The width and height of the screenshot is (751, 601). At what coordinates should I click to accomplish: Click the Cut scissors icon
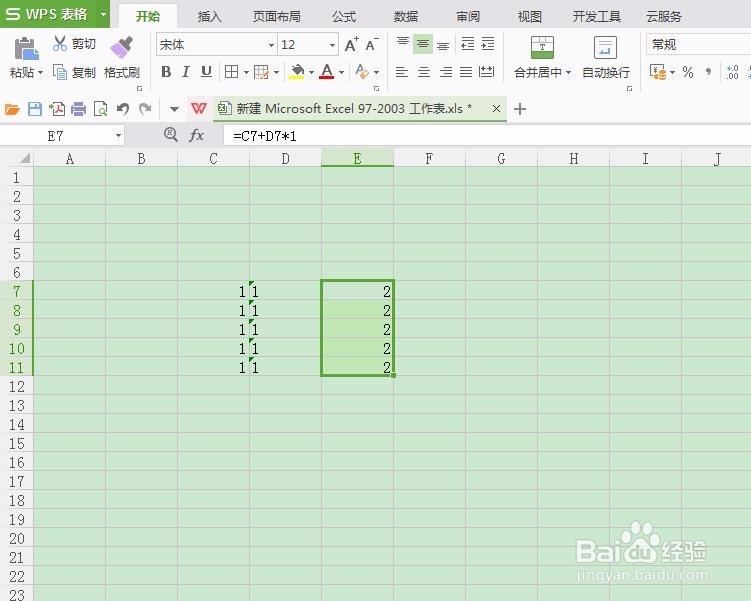(60, 44)
